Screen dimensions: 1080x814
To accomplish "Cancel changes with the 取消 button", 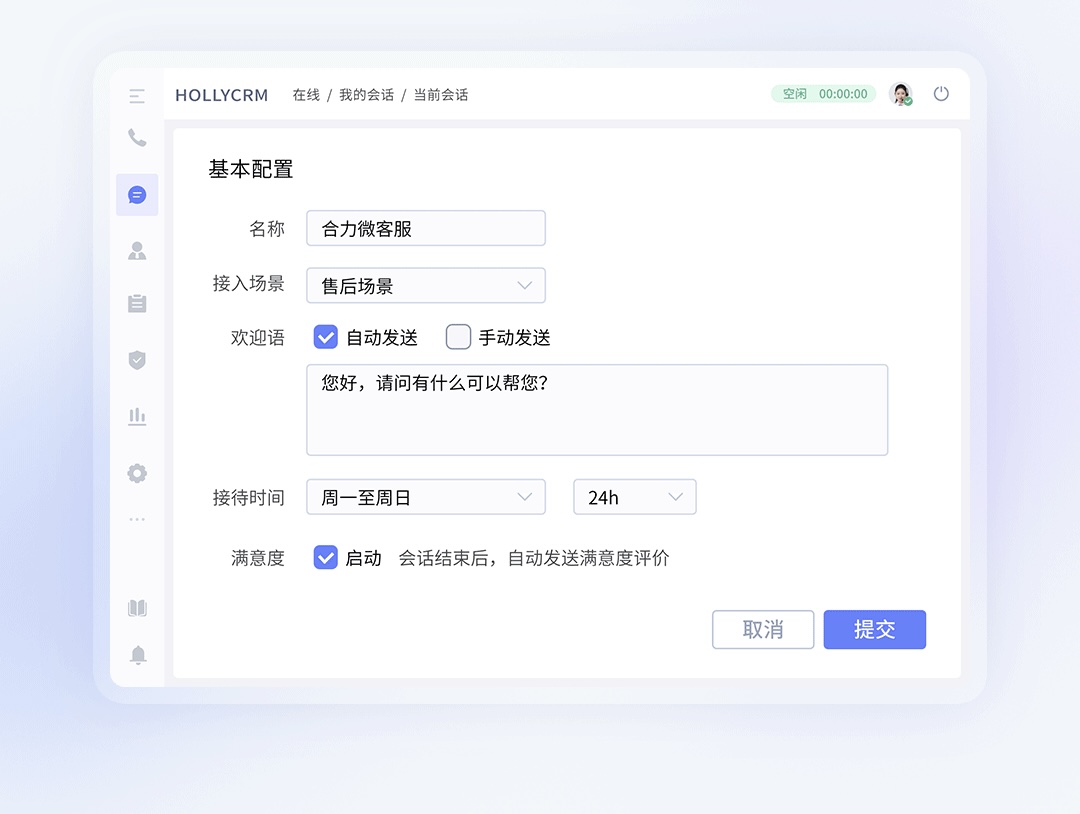I will click(x=762, y=629).
